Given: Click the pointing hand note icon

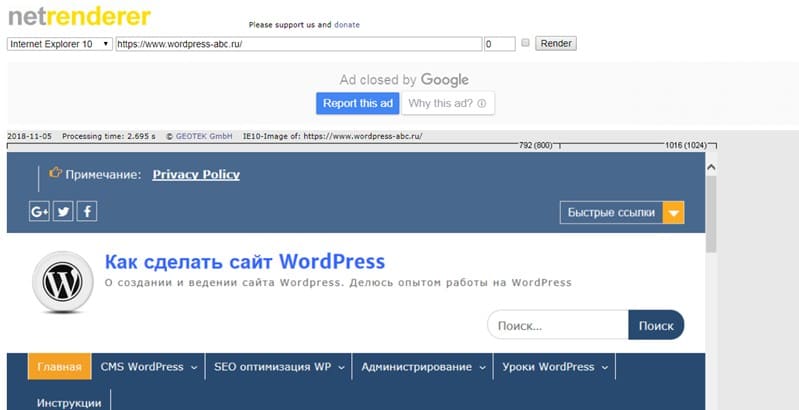Looking at the screenshot, I should click(x=55, y=173).
